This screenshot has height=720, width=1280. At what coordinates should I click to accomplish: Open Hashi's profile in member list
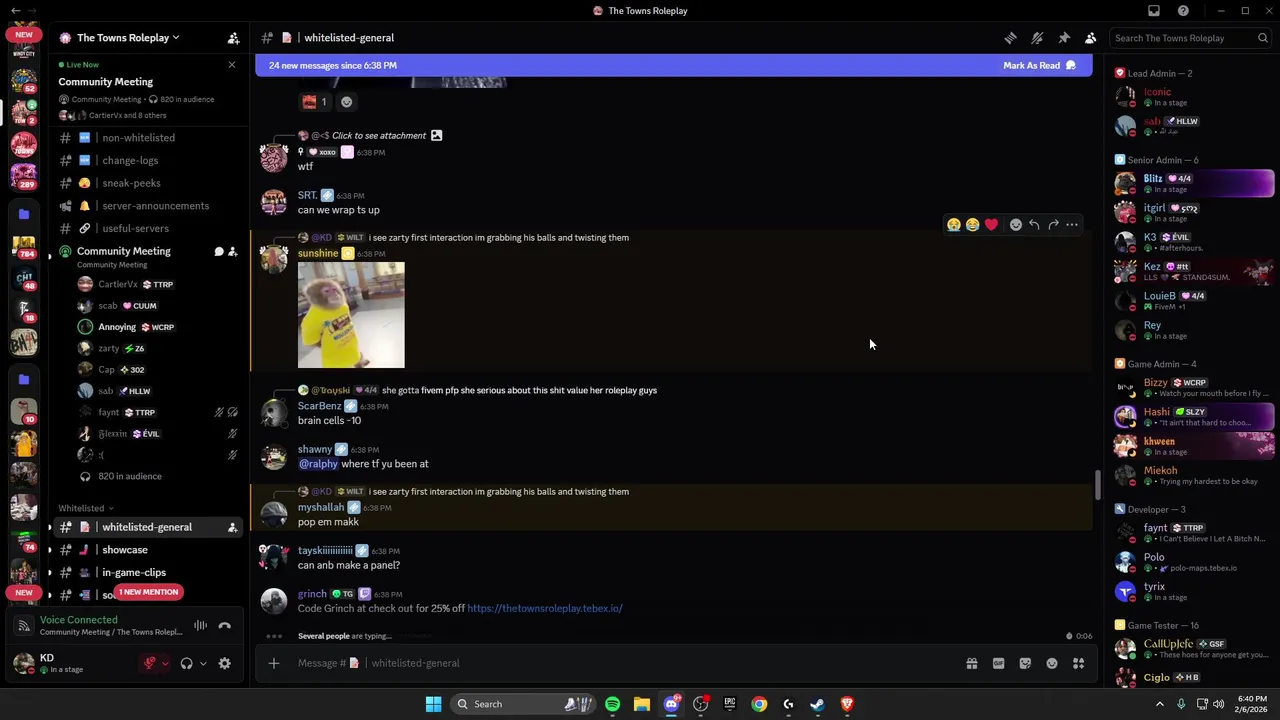point(1194,417)
